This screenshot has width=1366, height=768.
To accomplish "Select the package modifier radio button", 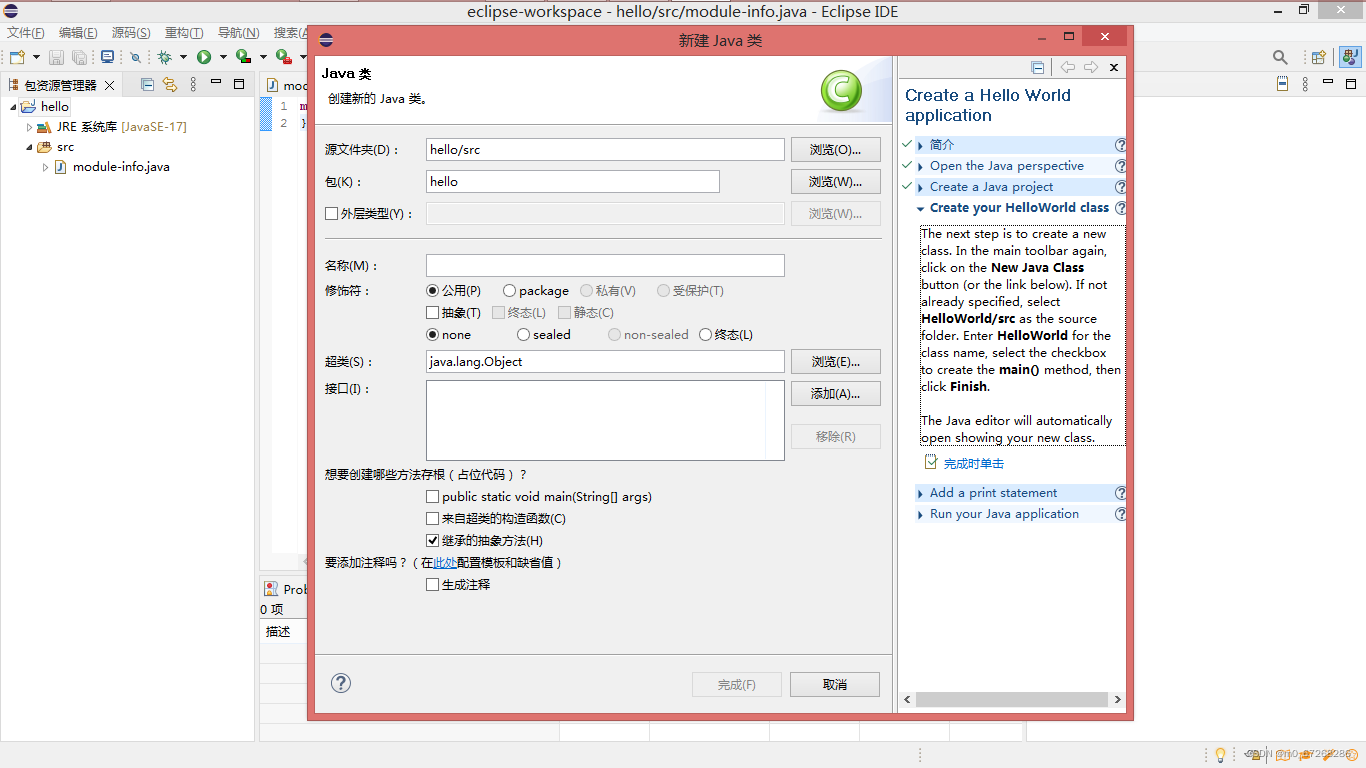I will click(x=510, y=291).
